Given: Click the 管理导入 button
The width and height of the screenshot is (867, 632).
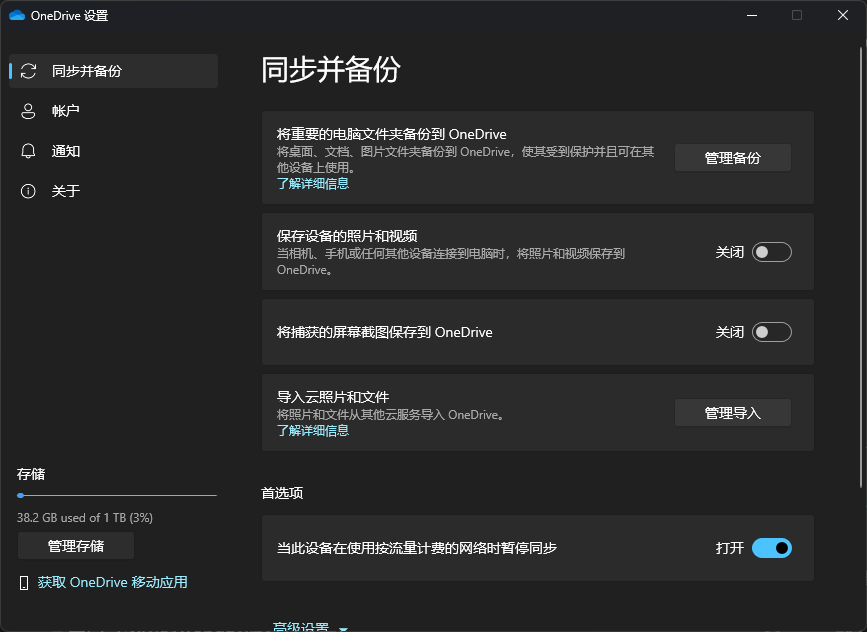Looking at the screenshot, I should click(x=733, y=413).
